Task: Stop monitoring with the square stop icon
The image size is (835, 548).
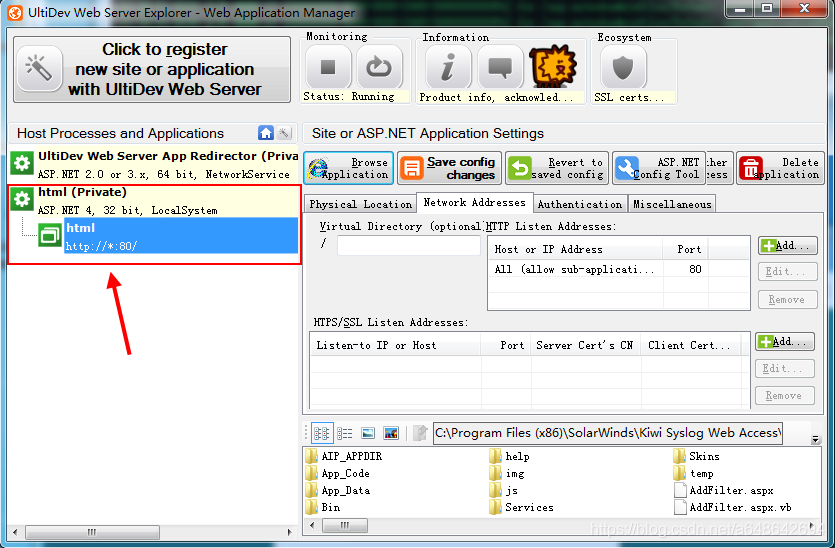Action: tap(328, 67)
